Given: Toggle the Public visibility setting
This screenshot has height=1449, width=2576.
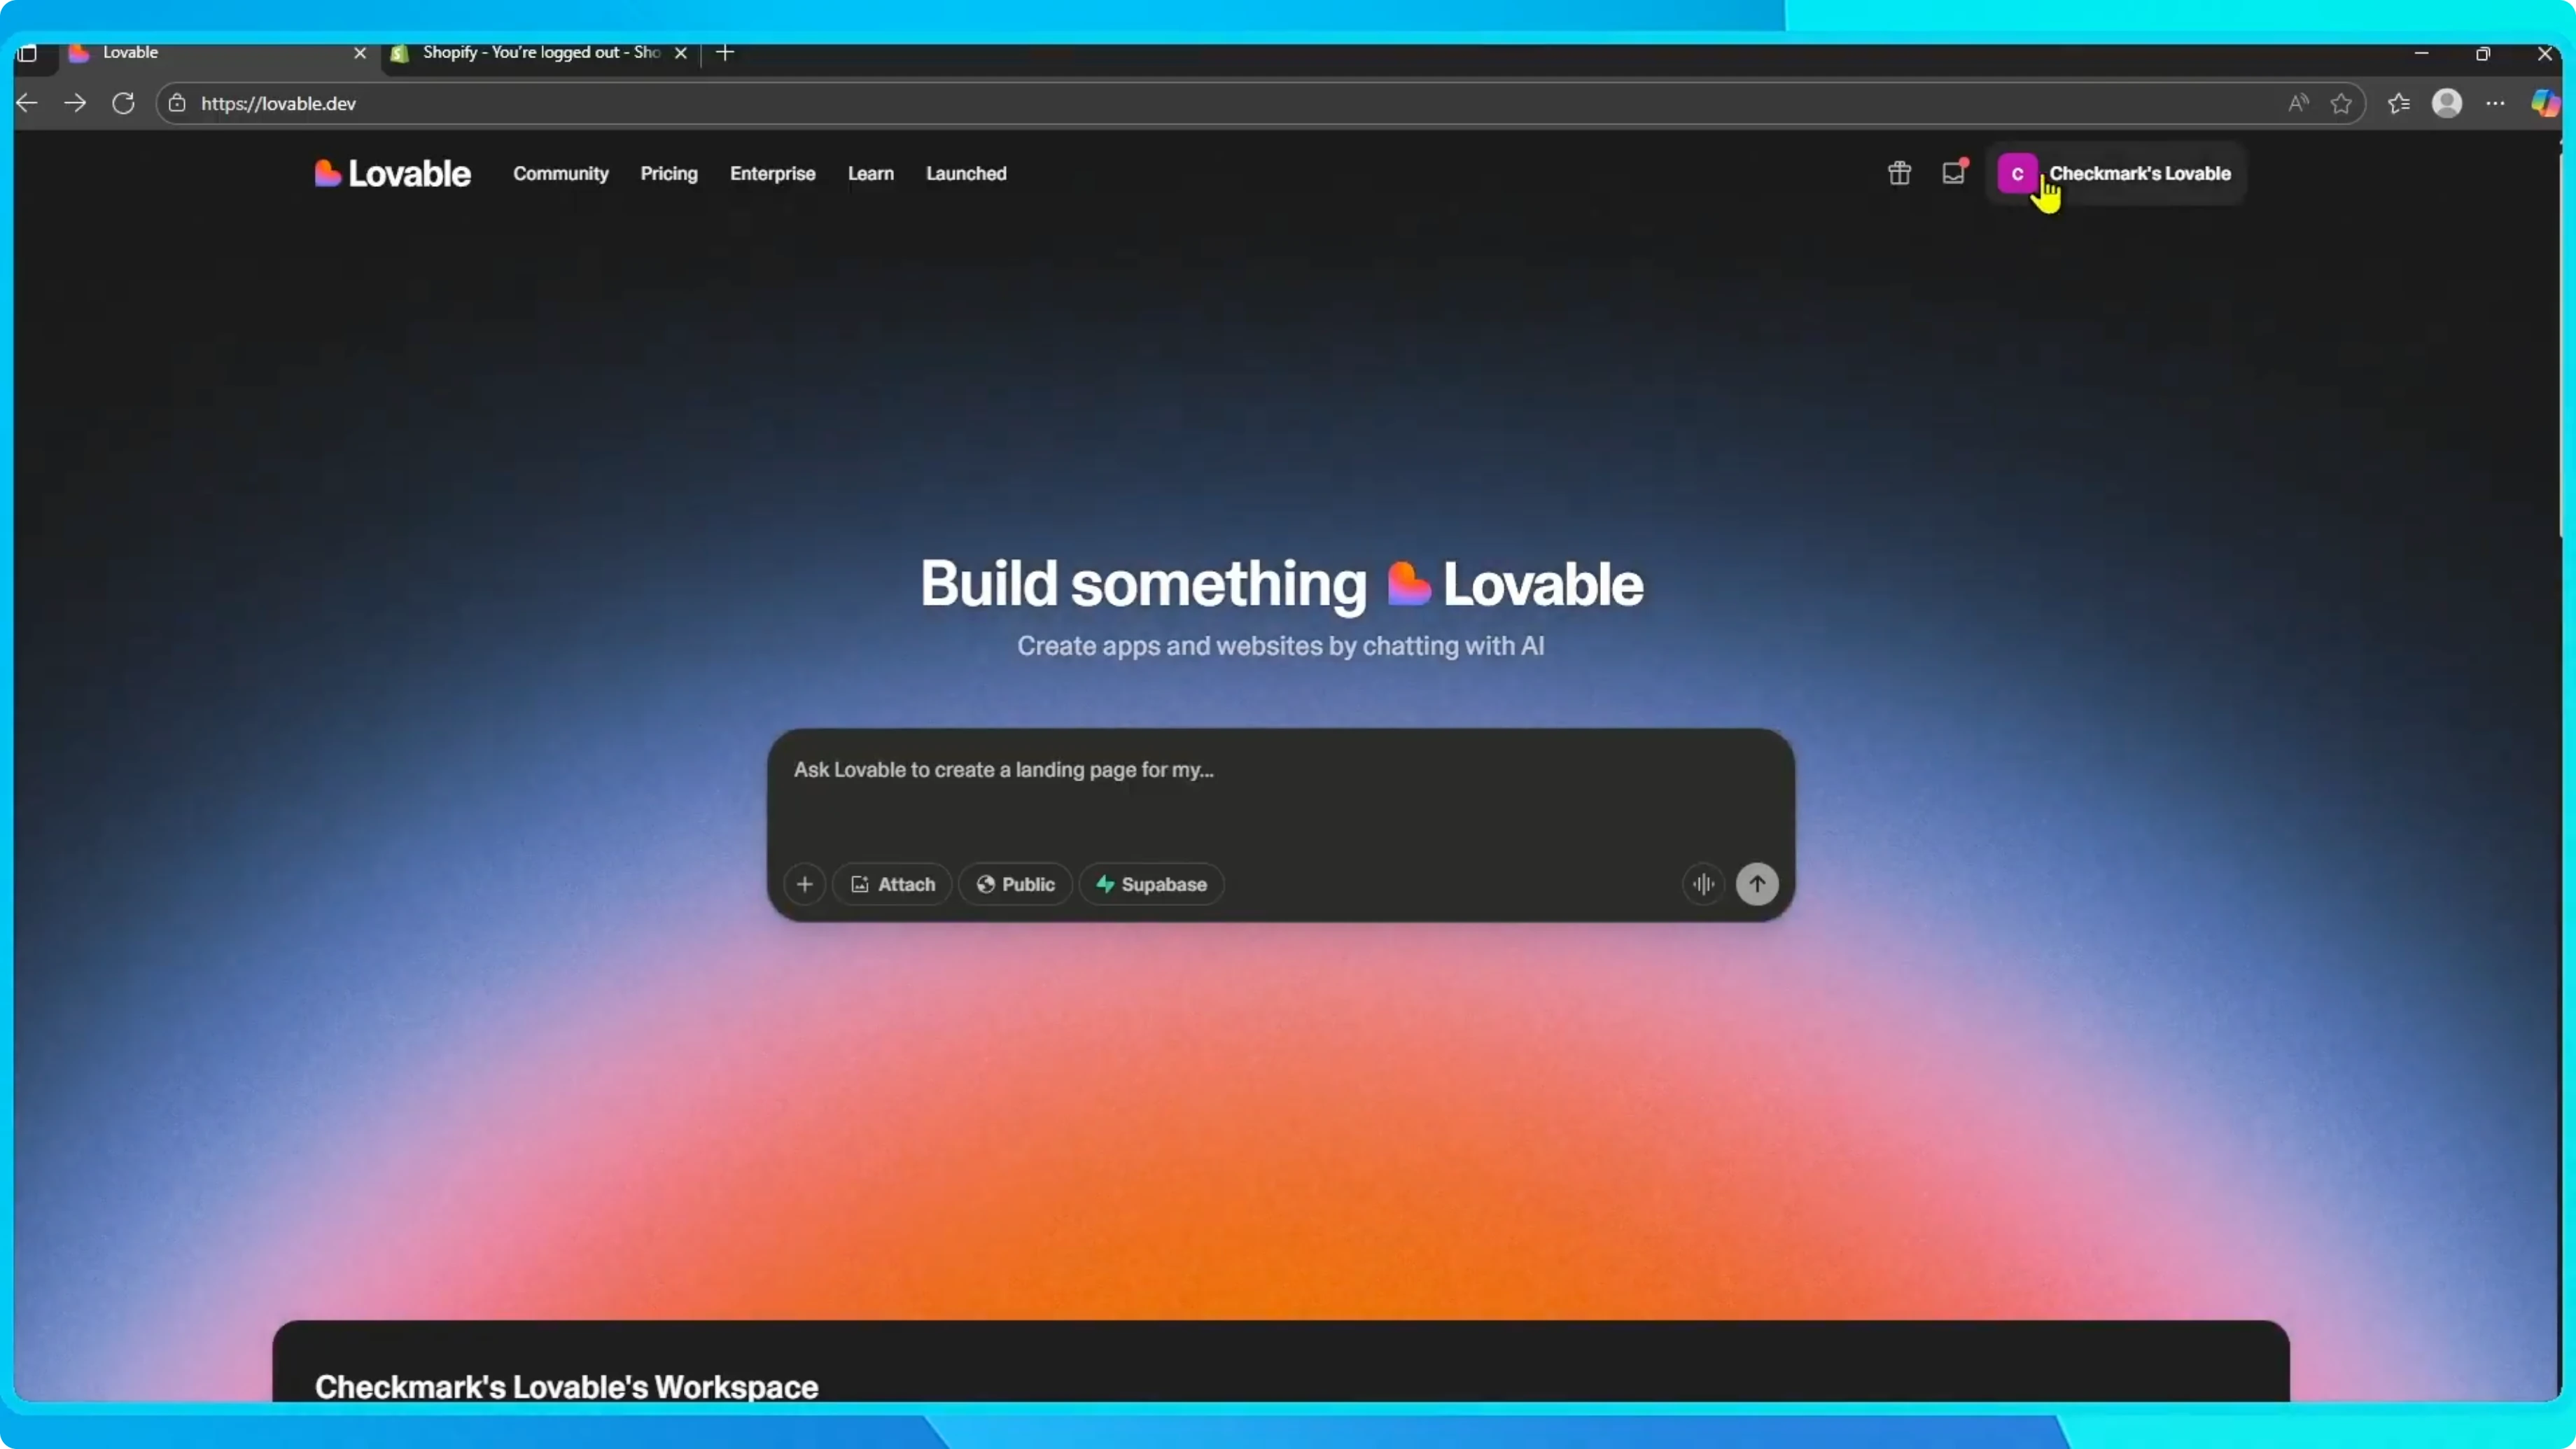Looking at the screenshot, I should click(1015, 884).
